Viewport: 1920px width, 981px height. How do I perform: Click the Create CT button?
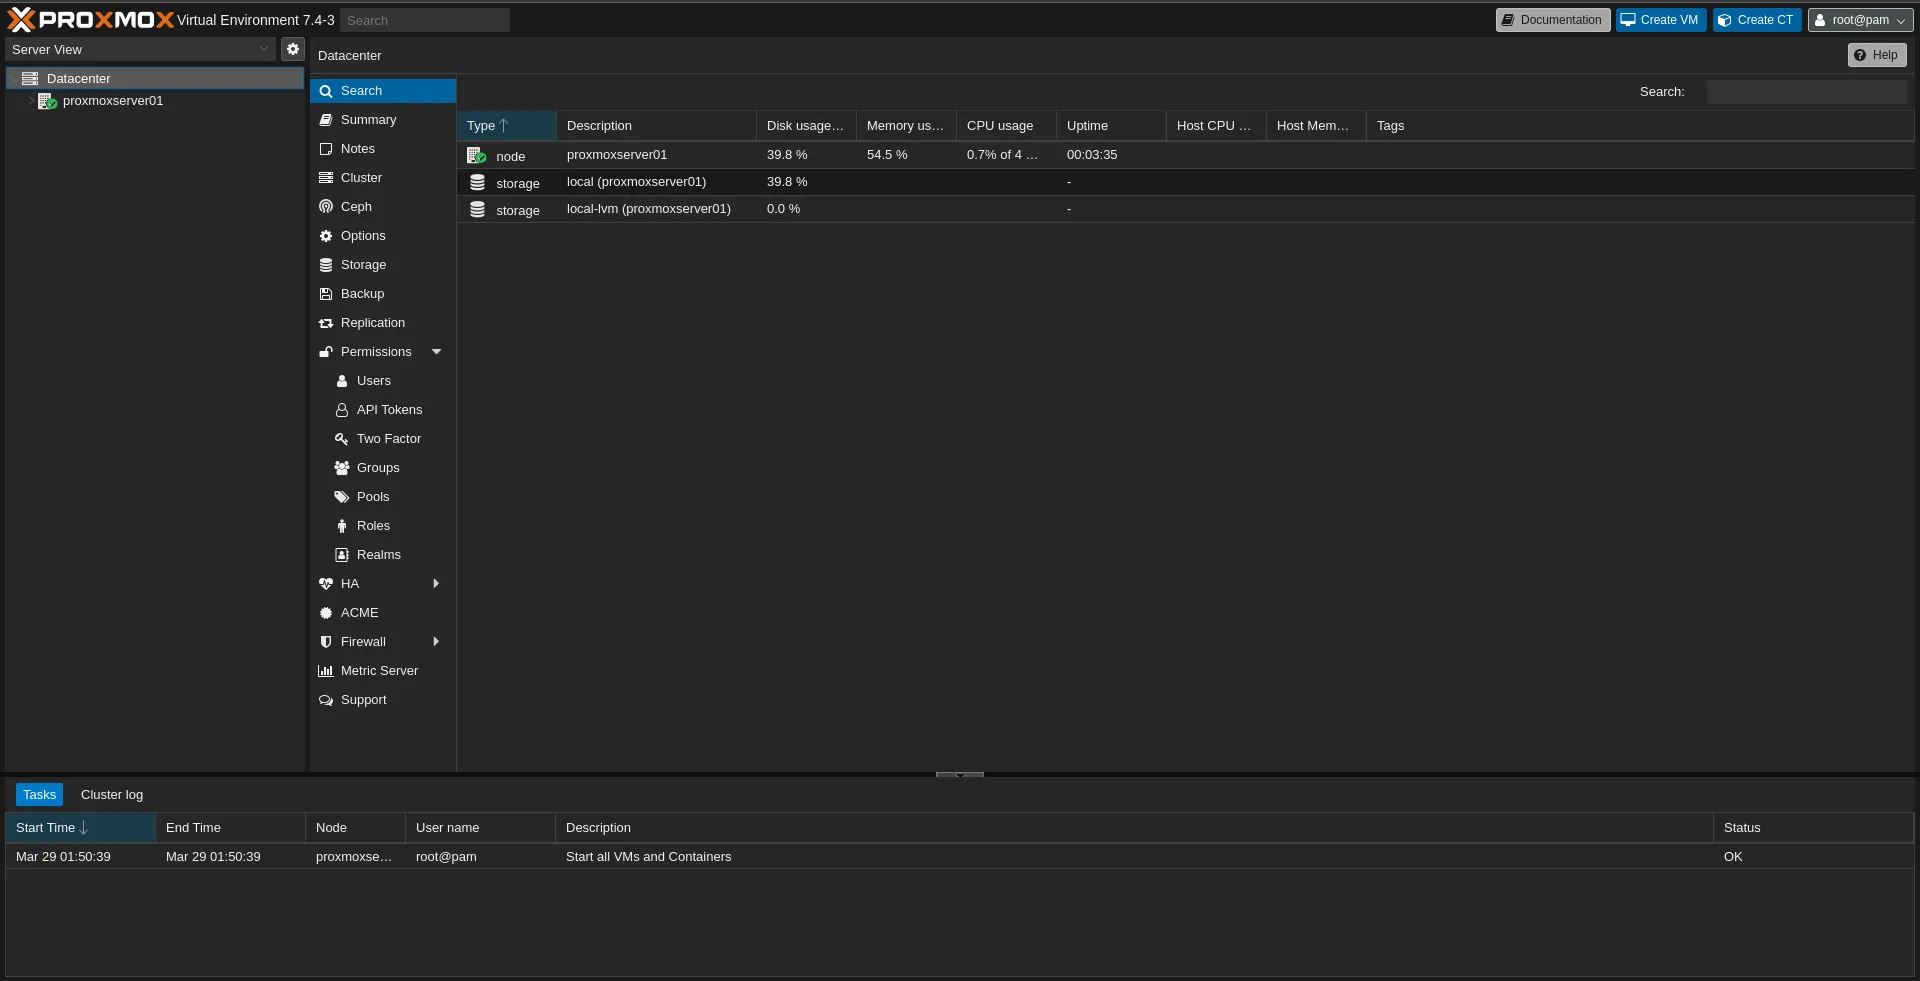(1756, 20)
